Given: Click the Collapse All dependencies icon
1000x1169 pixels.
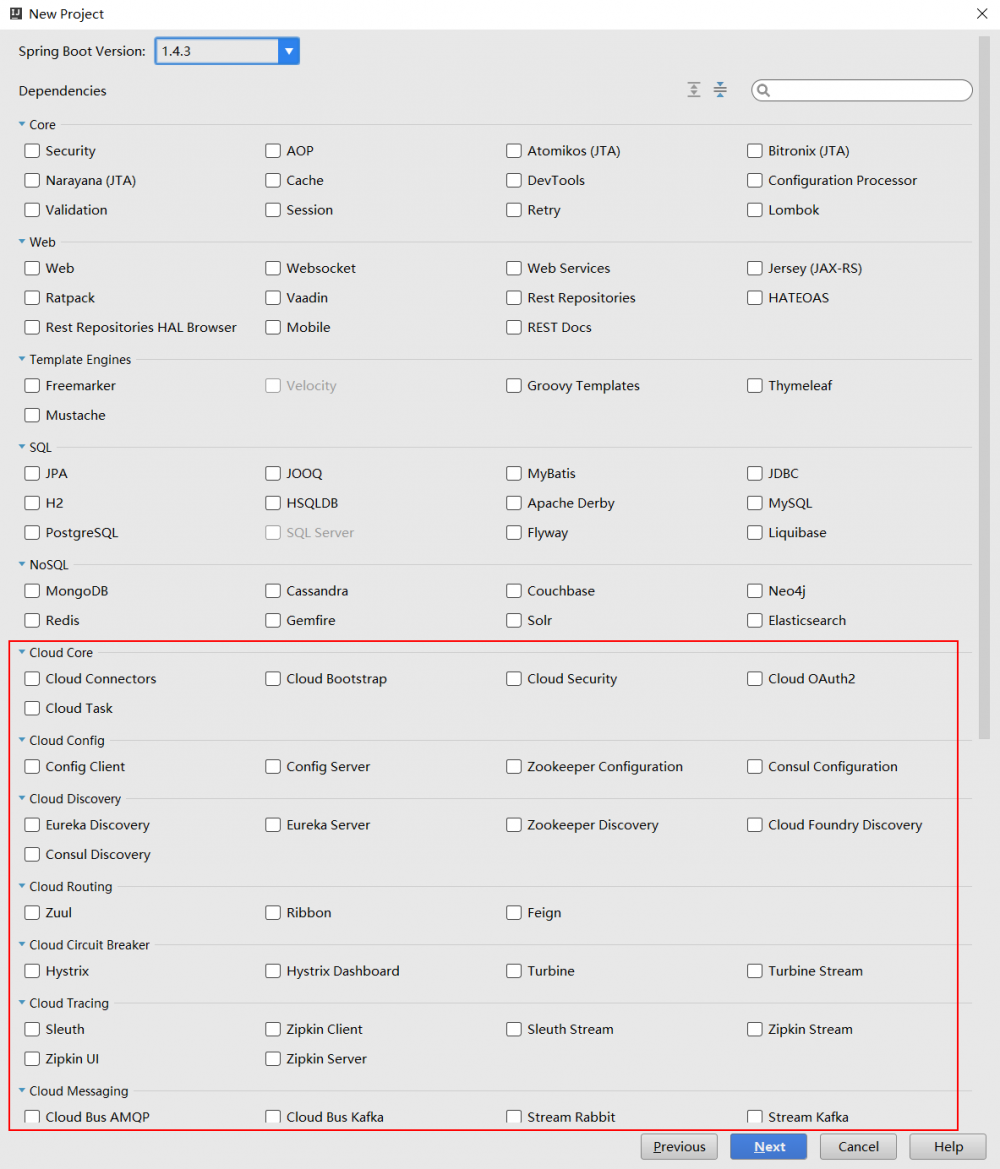Looking at the screenshot, I should [720, 89].
